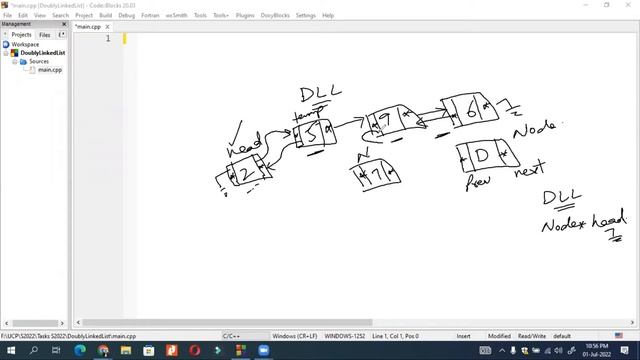
Task: Open the DoxyBlocks menu
Action: [275, 15]
